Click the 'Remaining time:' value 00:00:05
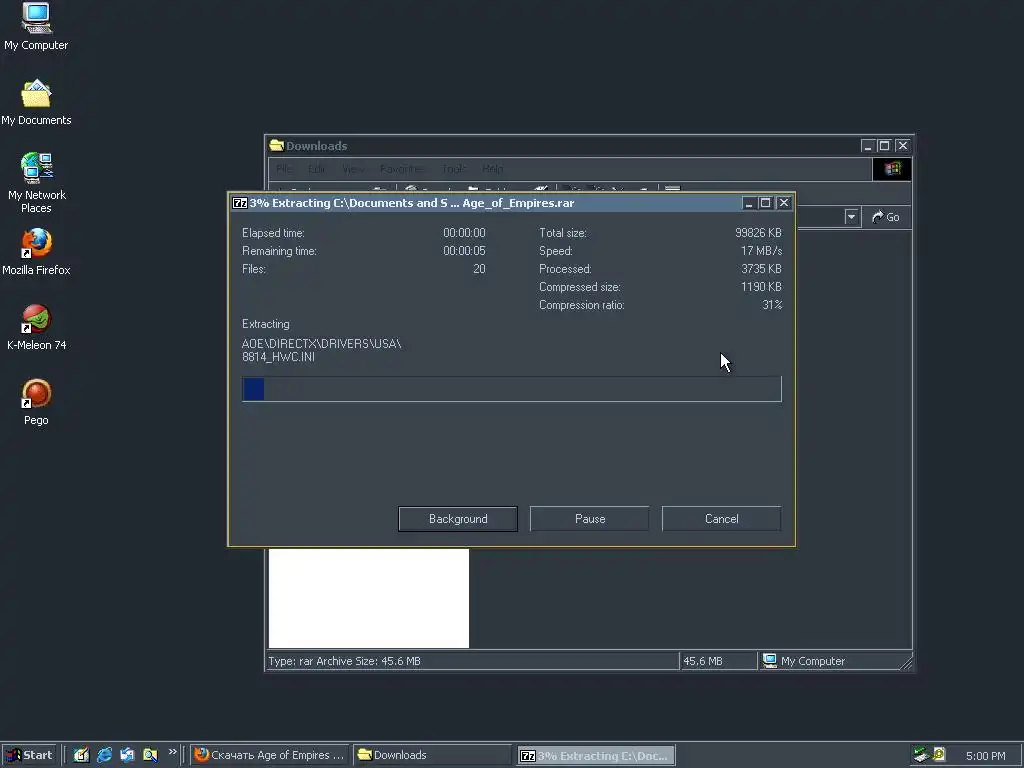This screenshot has height=768, width=1024. (x=464, y=251)
